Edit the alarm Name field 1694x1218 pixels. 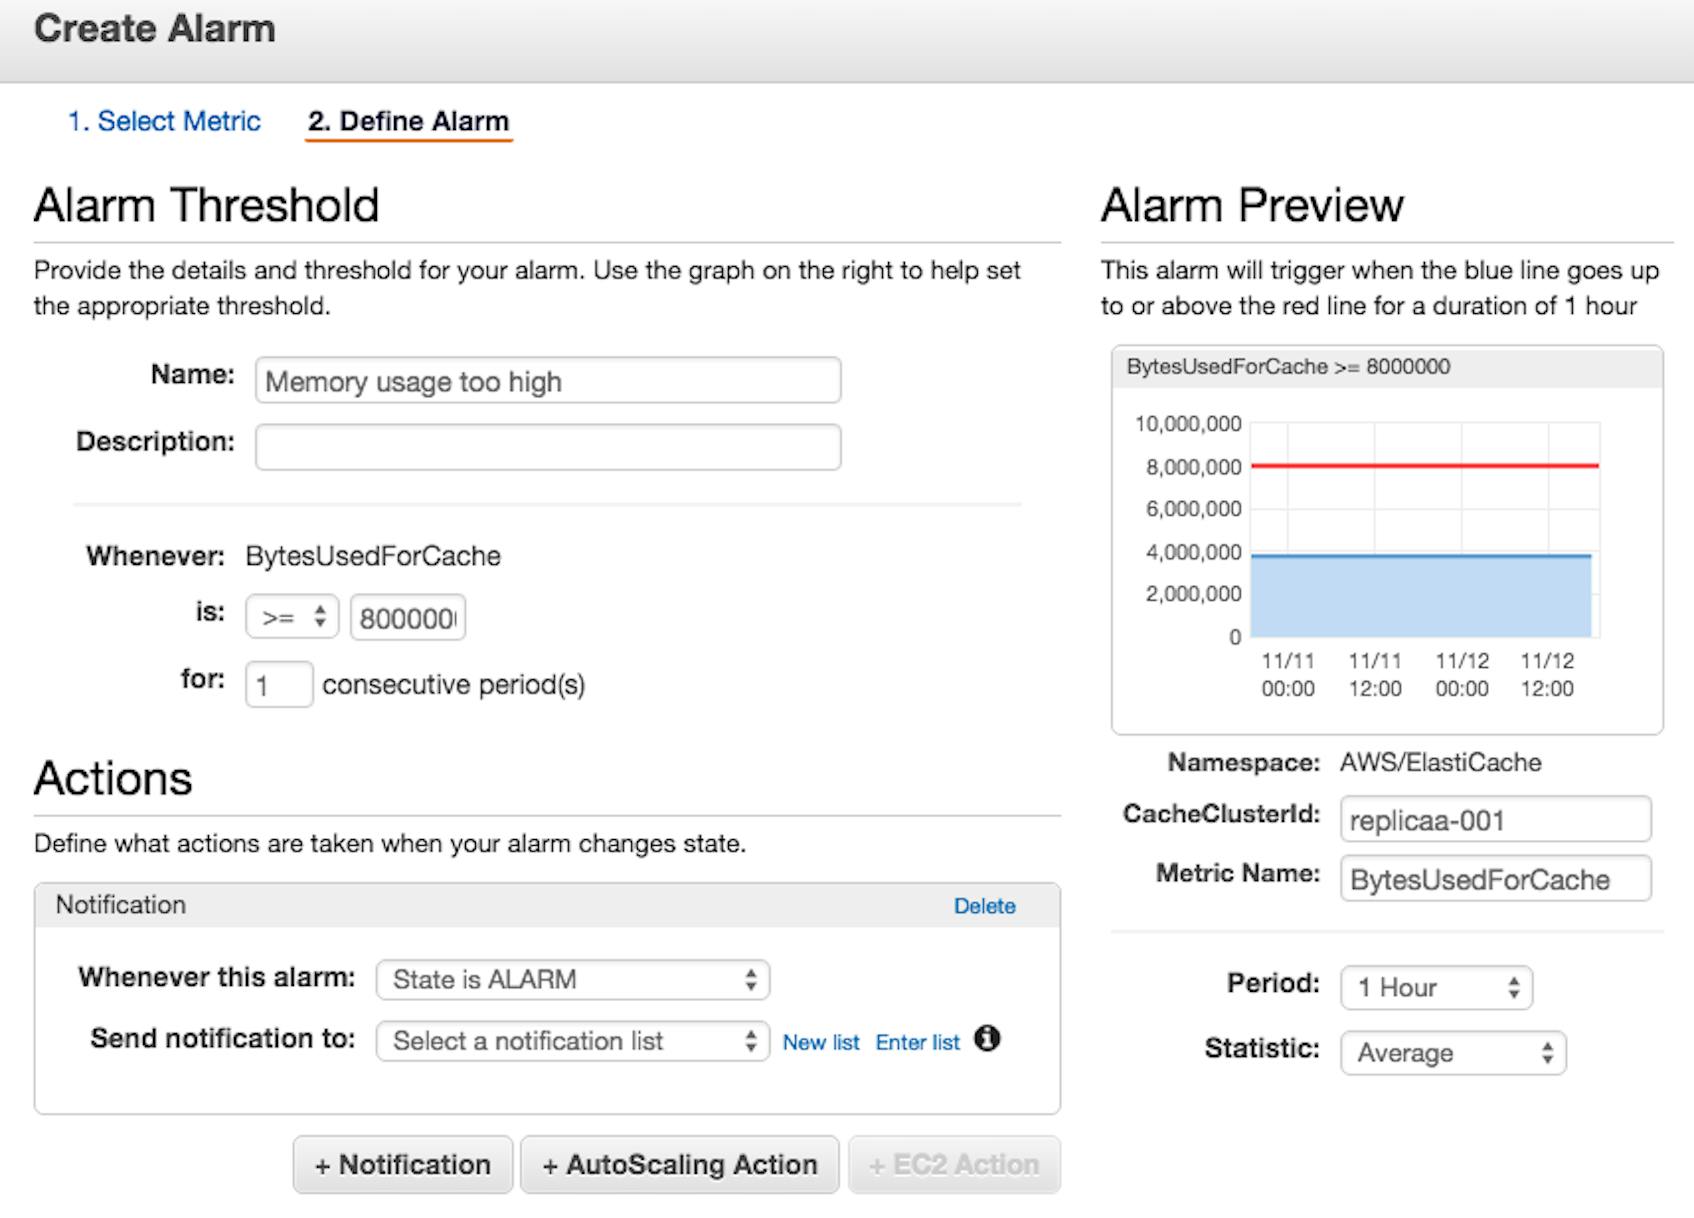pyautogui.click(x=547, y=381)
